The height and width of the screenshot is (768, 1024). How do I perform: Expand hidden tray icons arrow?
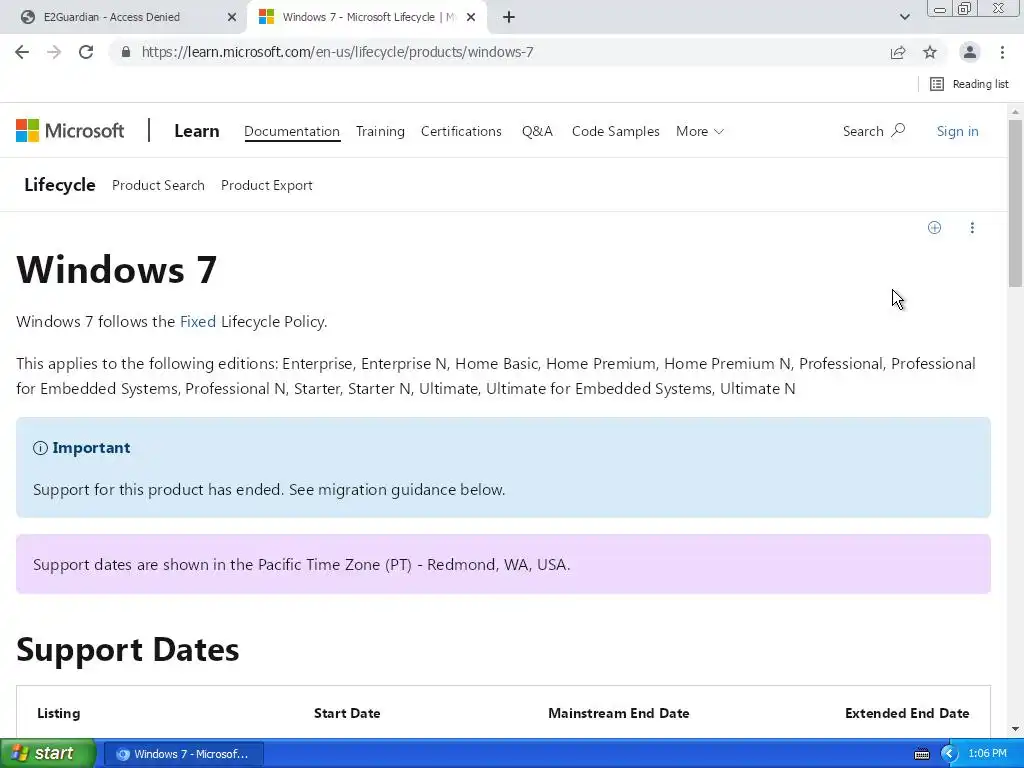[949, 754]
